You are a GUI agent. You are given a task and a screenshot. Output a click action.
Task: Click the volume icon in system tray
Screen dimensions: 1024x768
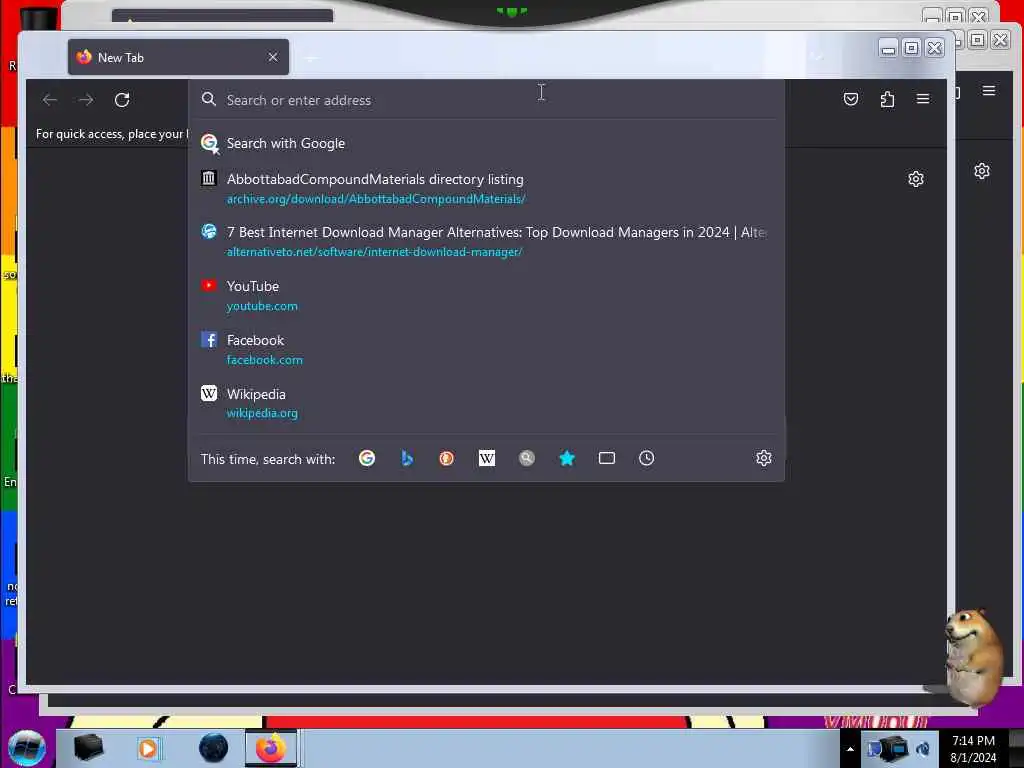[x=923, y=749]
